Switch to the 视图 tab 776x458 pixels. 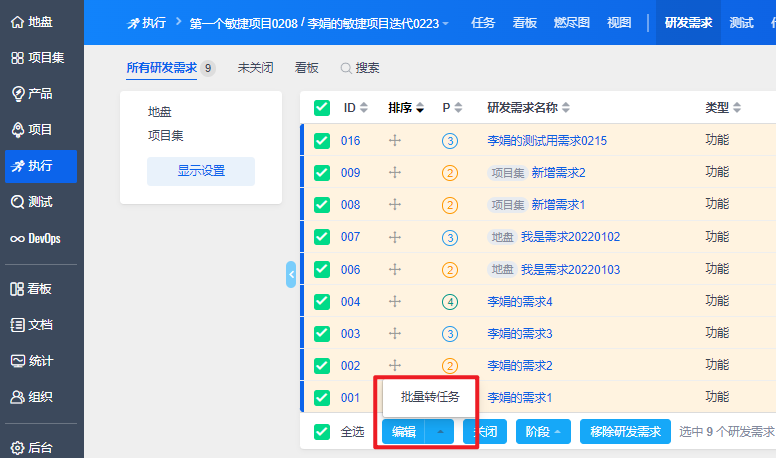[x=619, y=23]
